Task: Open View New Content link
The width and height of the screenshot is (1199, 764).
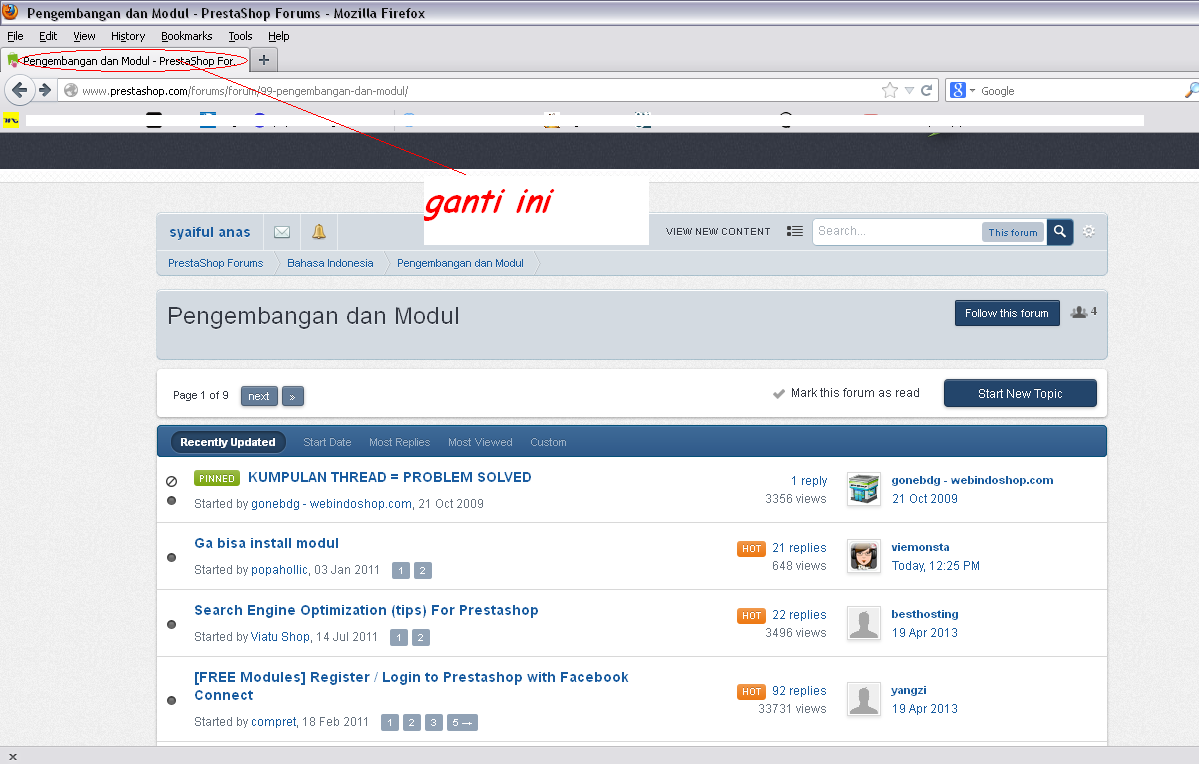Action: point(718,232)
